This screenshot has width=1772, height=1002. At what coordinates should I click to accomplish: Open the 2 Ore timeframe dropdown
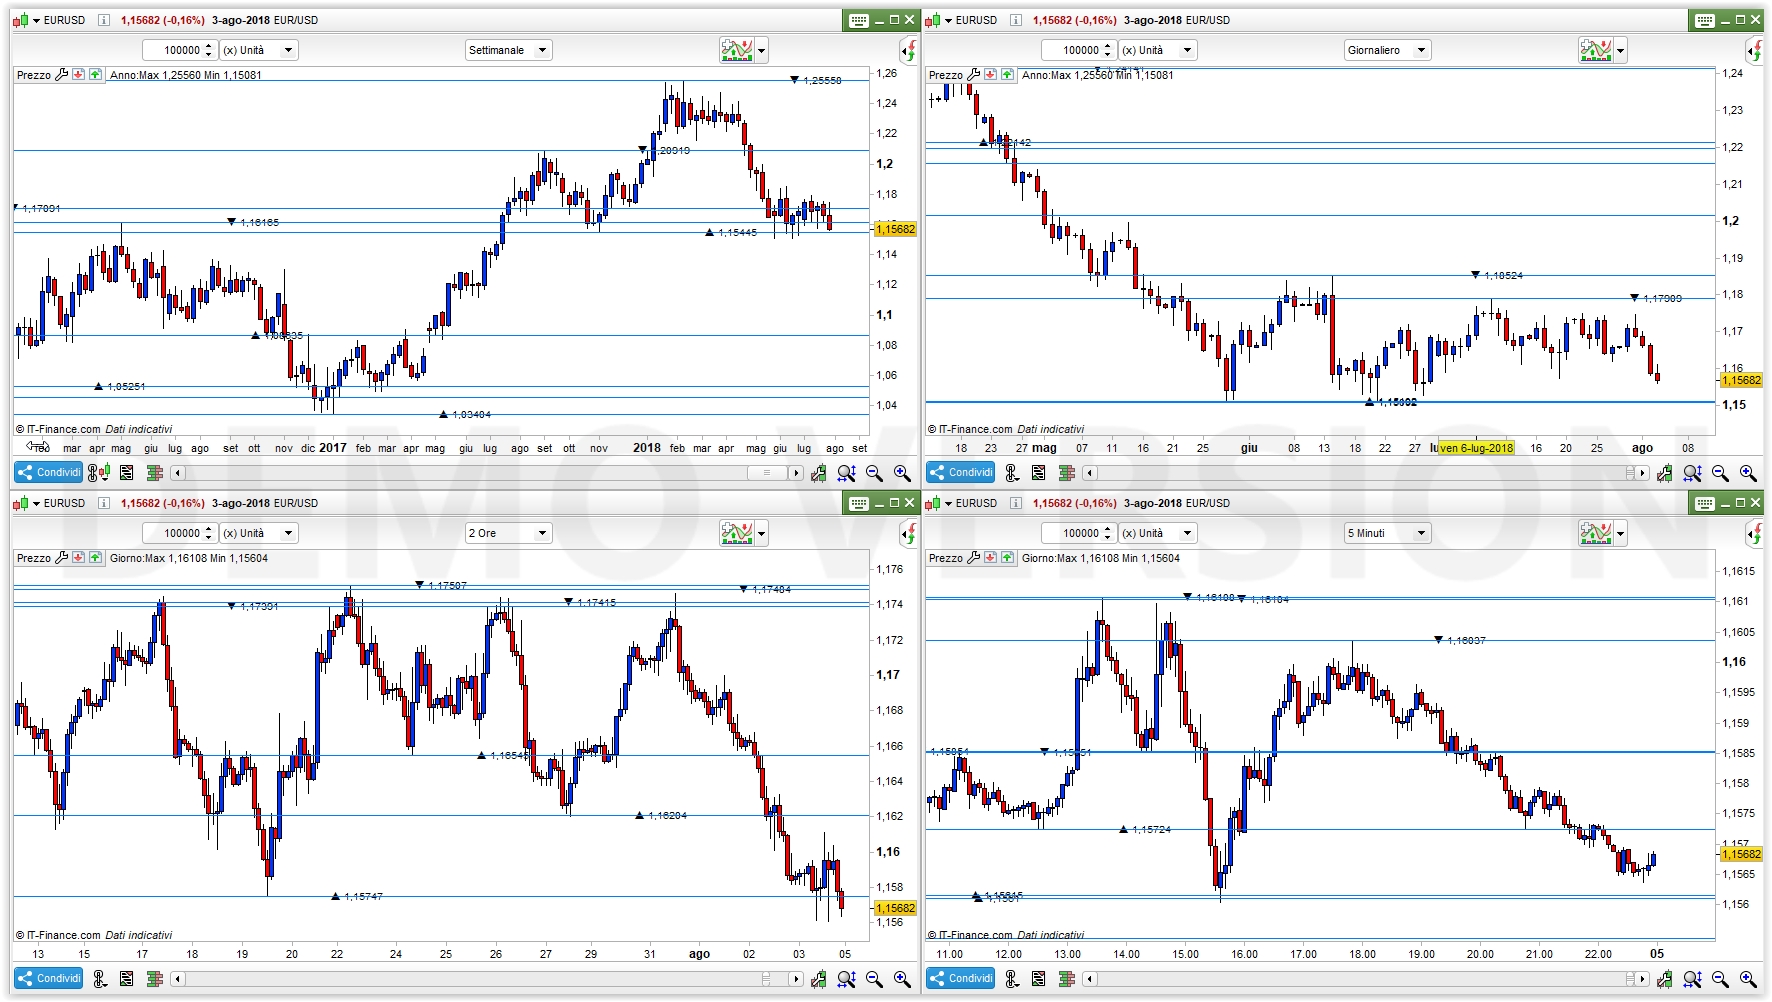[x=509, y=533]
